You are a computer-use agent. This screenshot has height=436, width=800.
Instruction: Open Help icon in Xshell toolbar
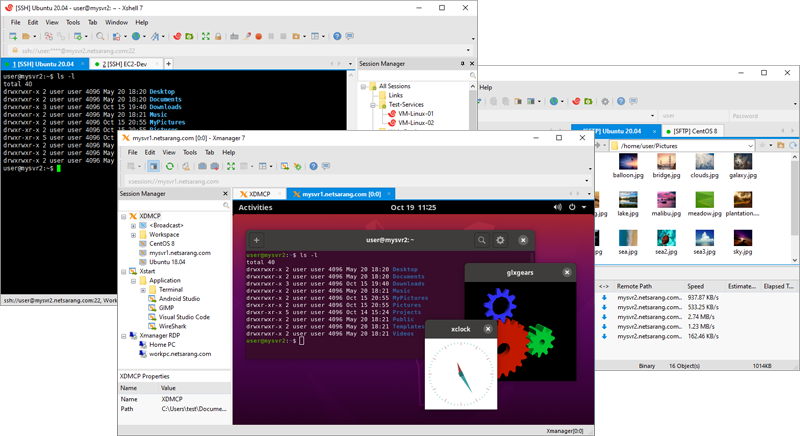337,36
